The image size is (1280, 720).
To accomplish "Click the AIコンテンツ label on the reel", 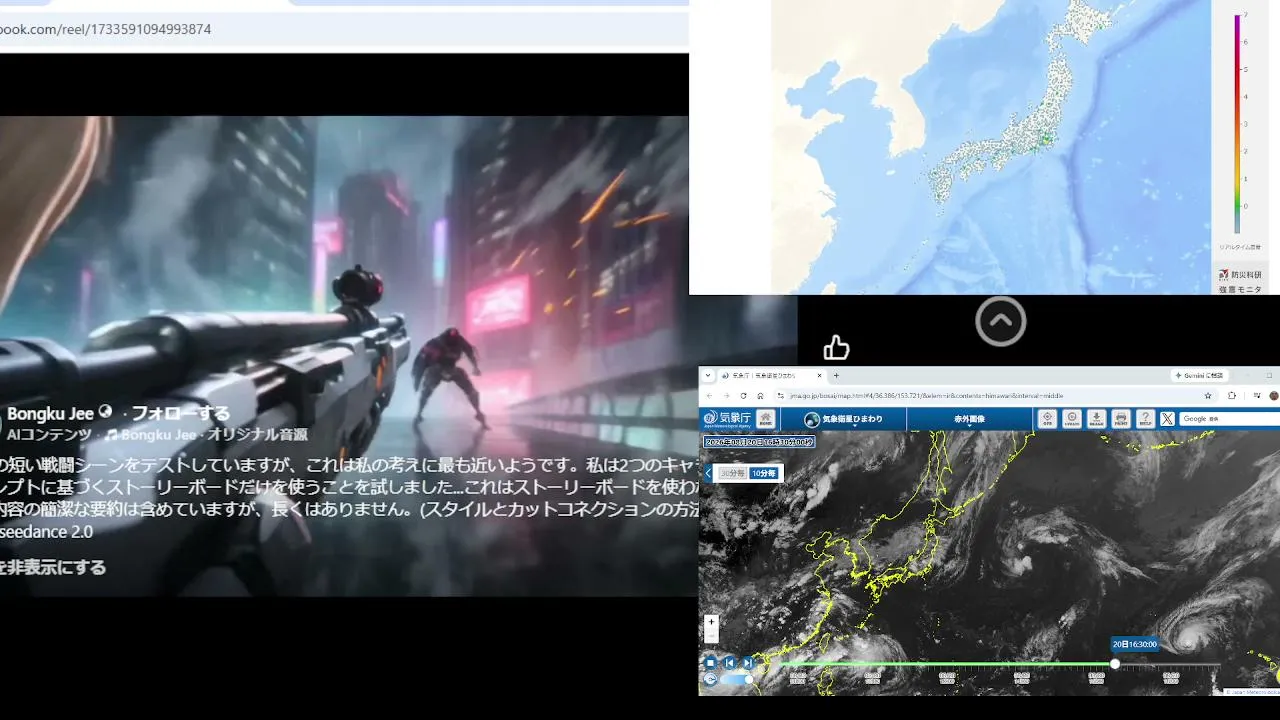I will tap(49, 435).
